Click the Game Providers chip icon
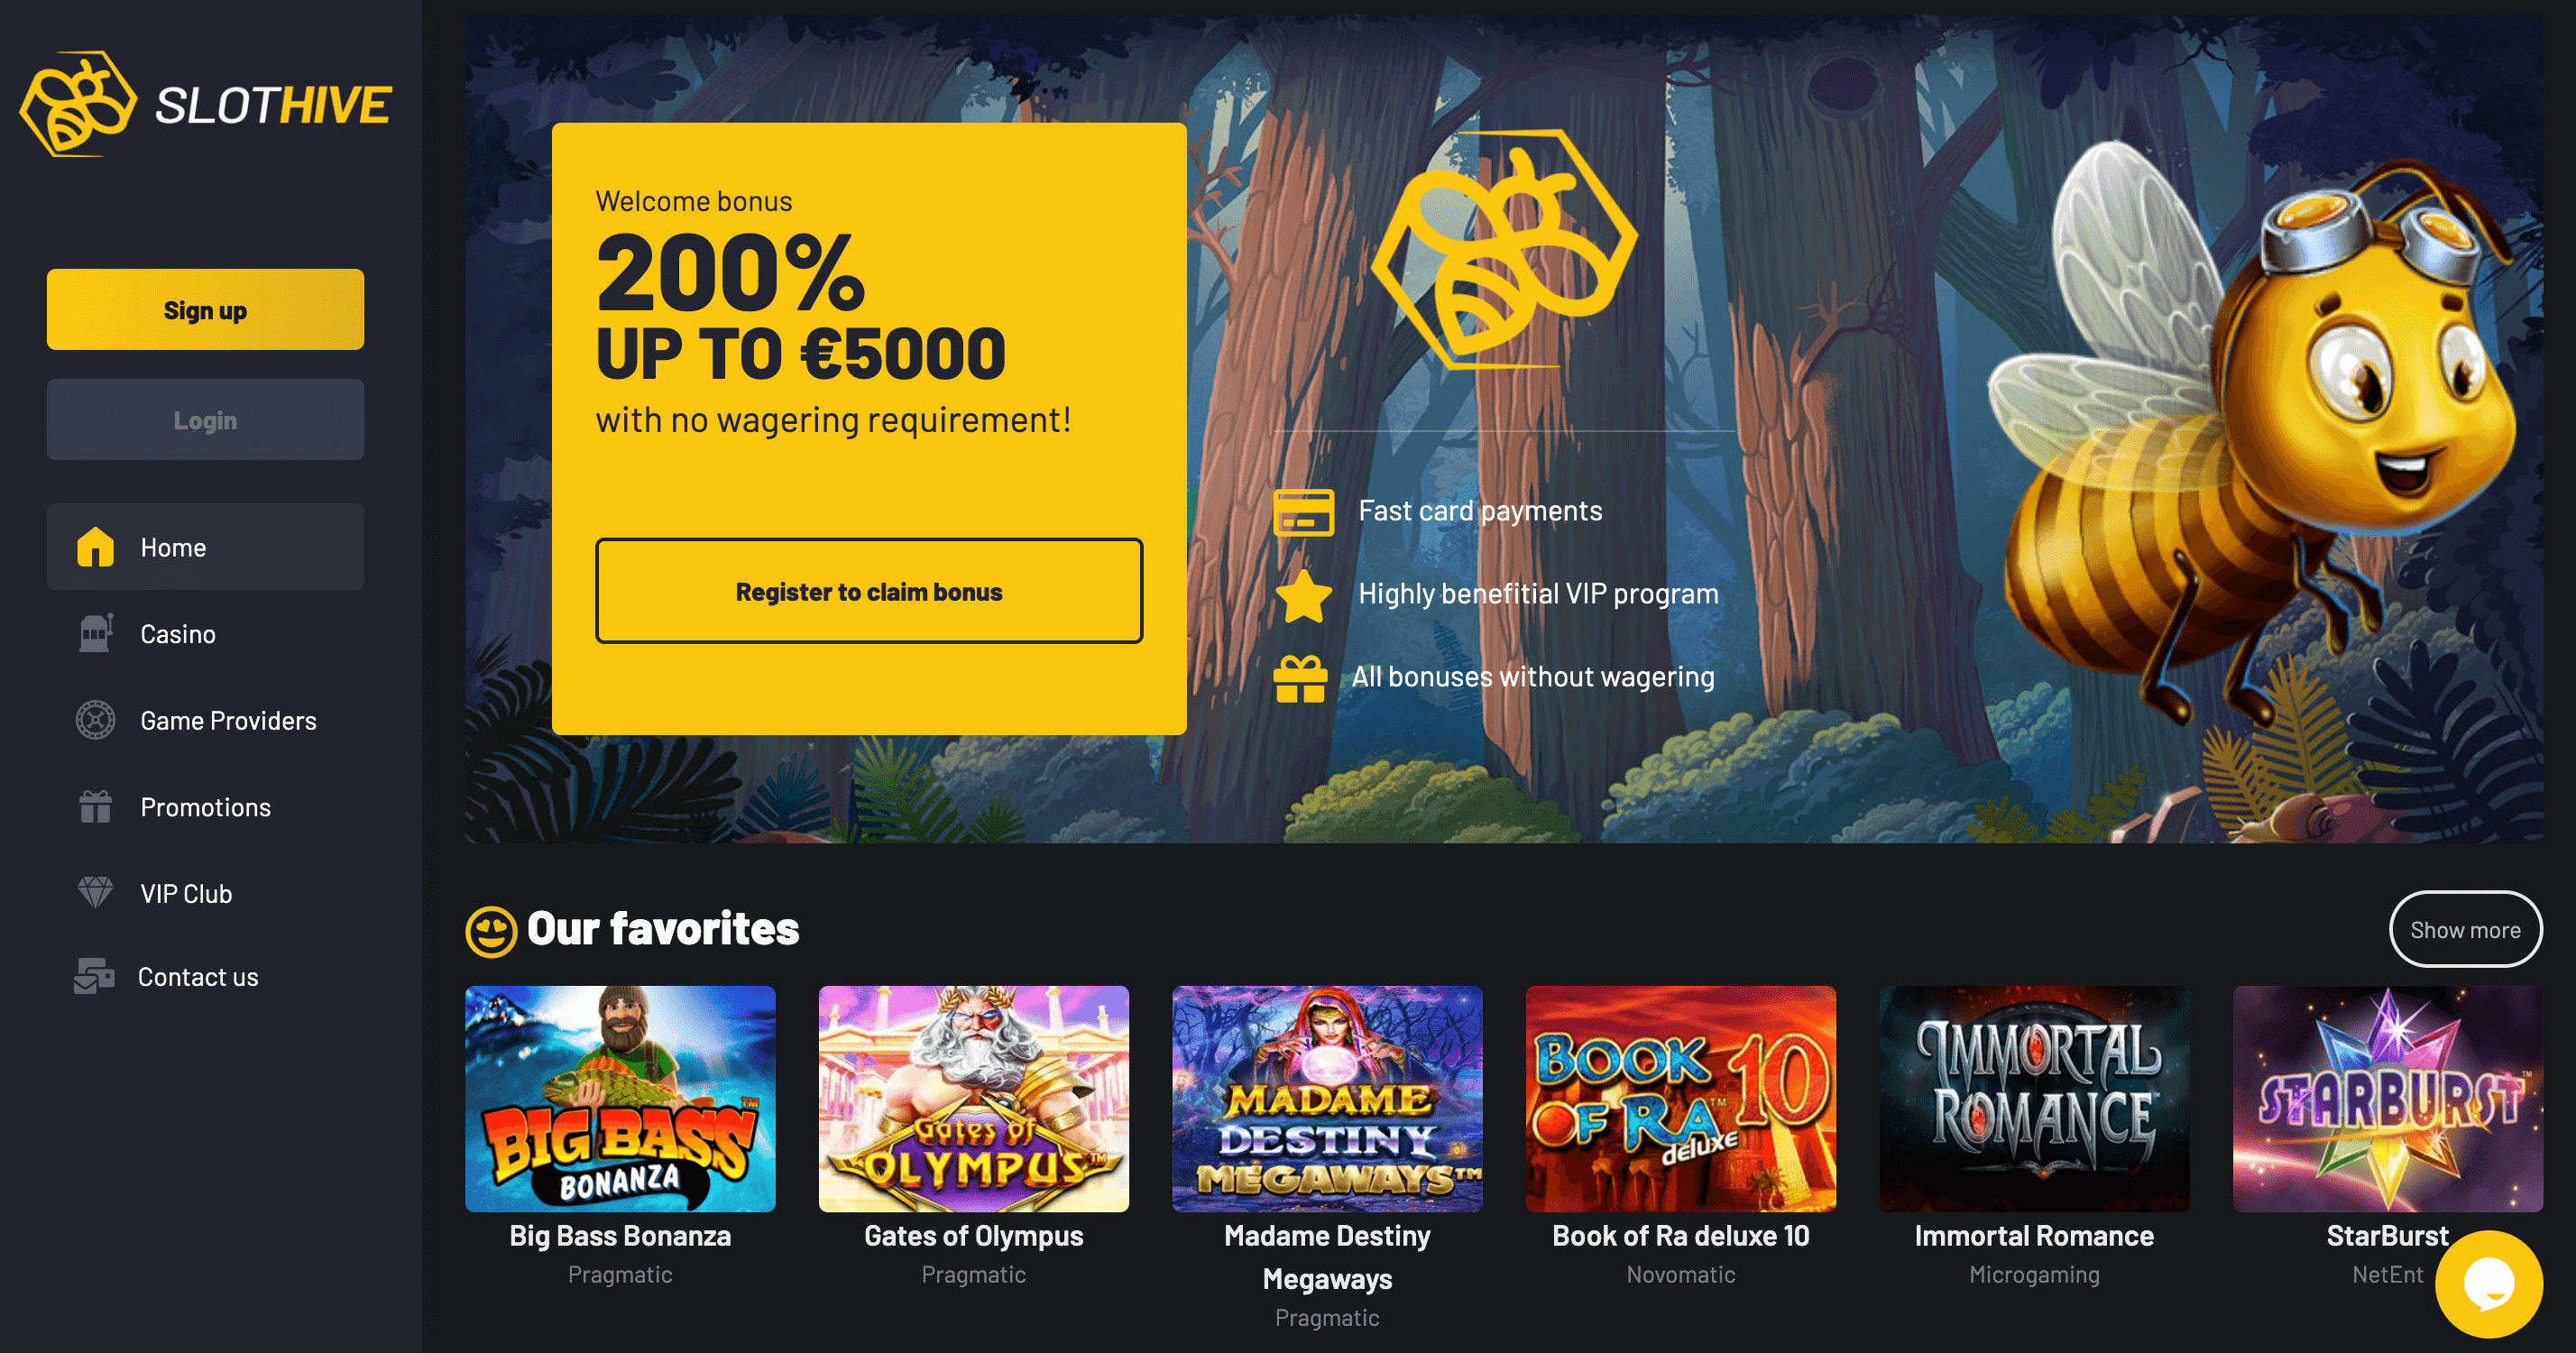 pos(95,720)
